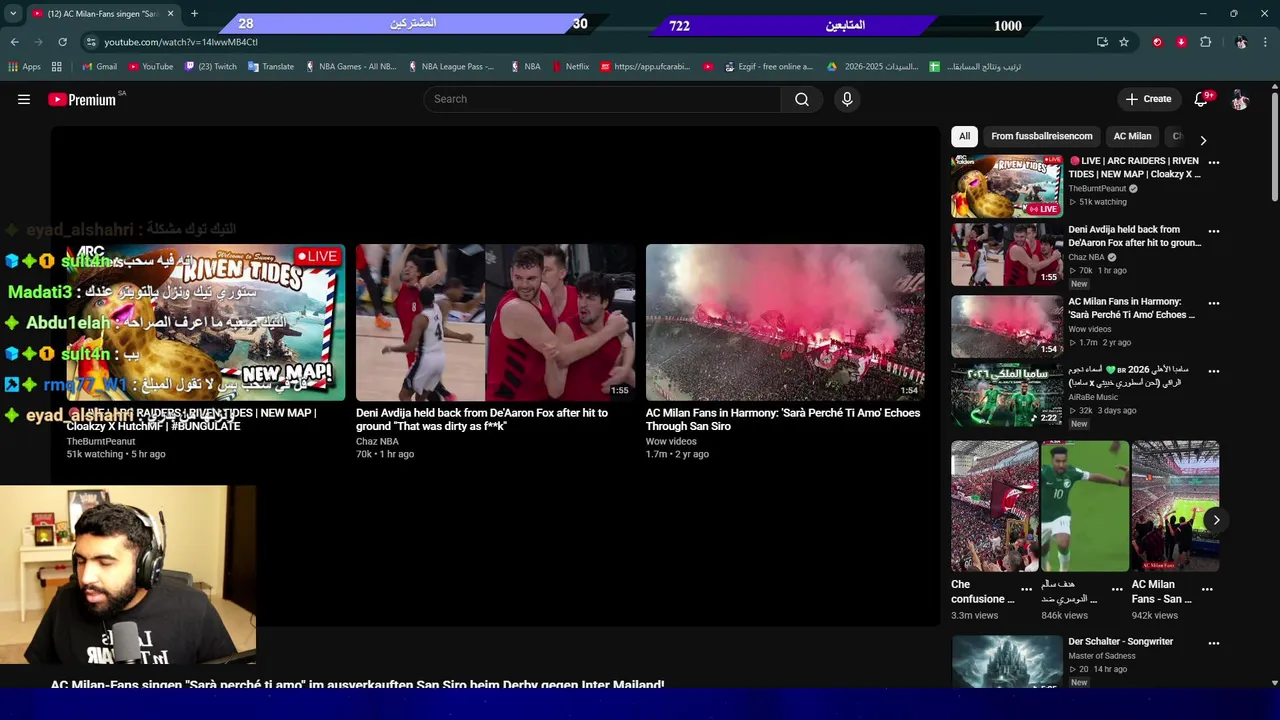1280x720 pixels.
Task: Open the (23) Twitch bookmark
Action: point(211,67)
